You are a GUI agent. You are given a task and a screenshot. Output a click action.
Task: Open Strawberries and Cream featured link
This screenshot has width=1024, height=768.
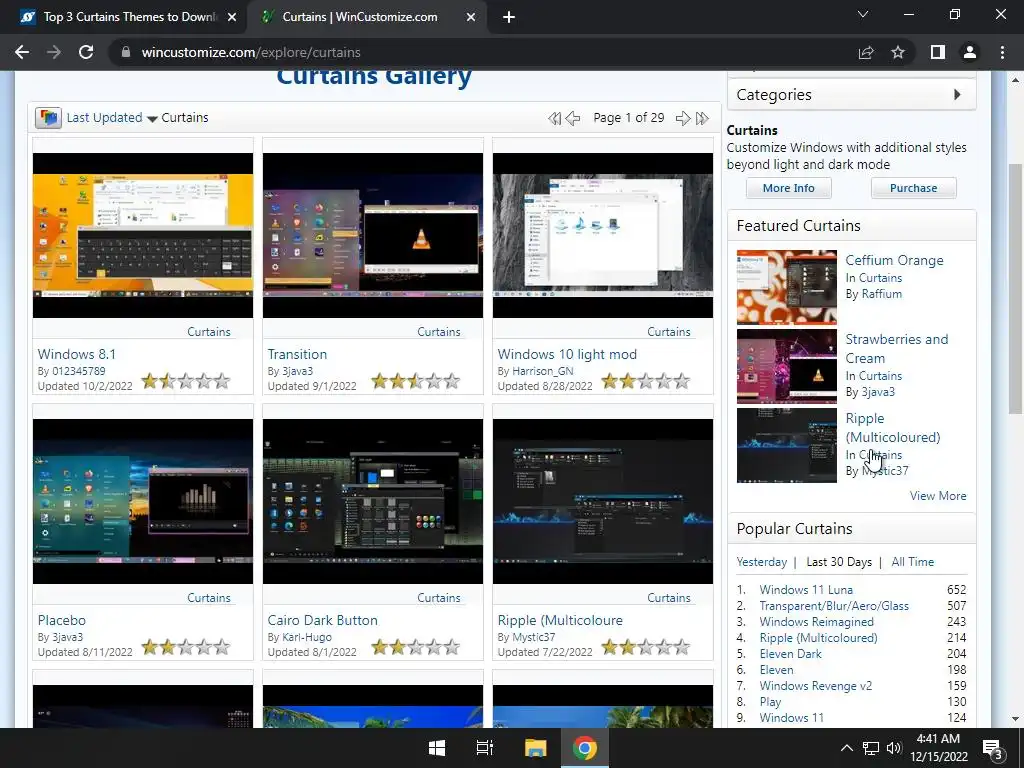(897, 349)
